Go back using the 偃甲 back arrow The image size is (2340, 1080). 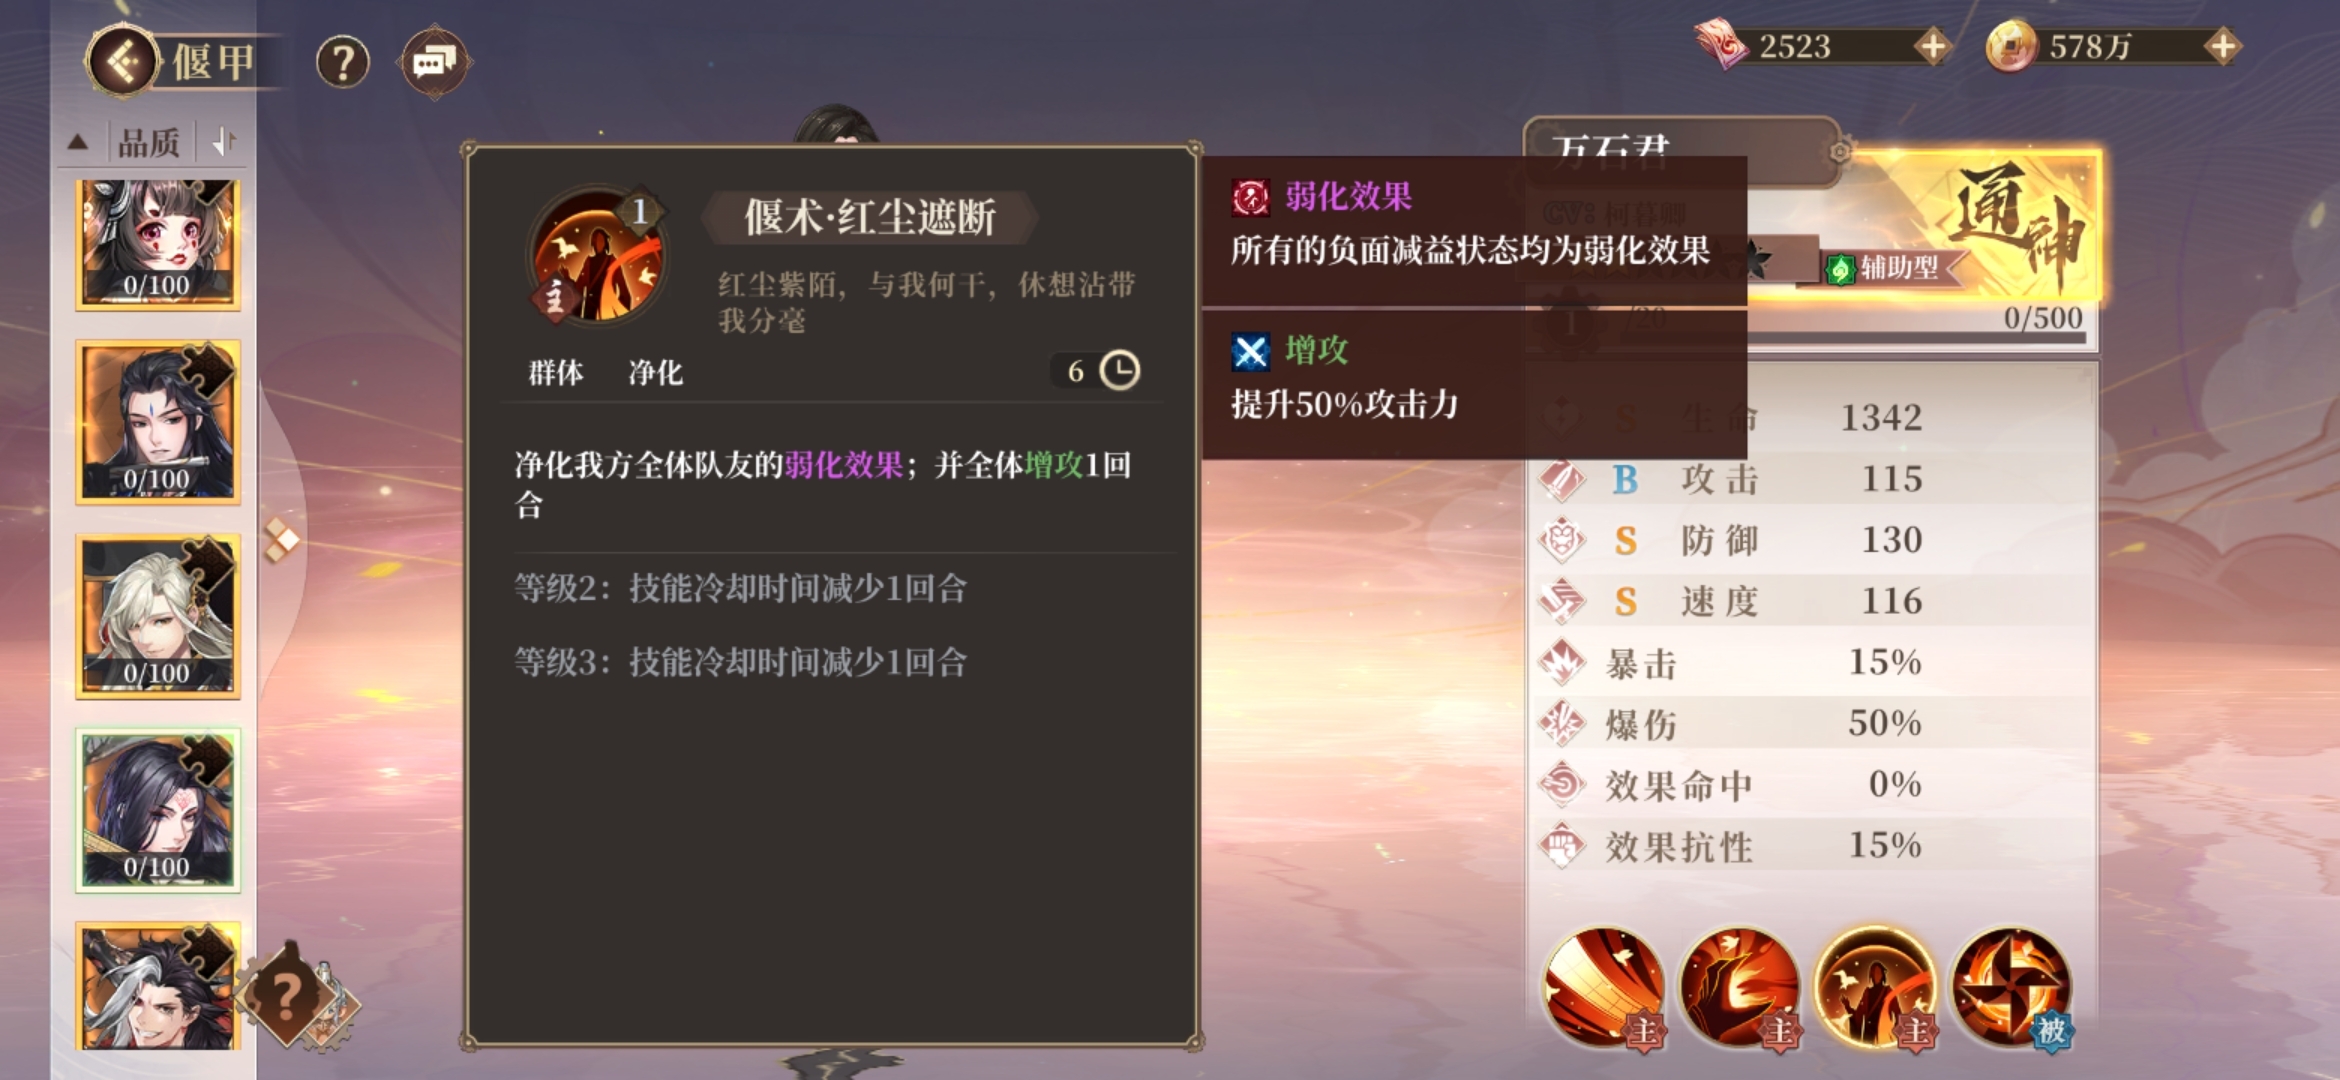coord(122,62)
